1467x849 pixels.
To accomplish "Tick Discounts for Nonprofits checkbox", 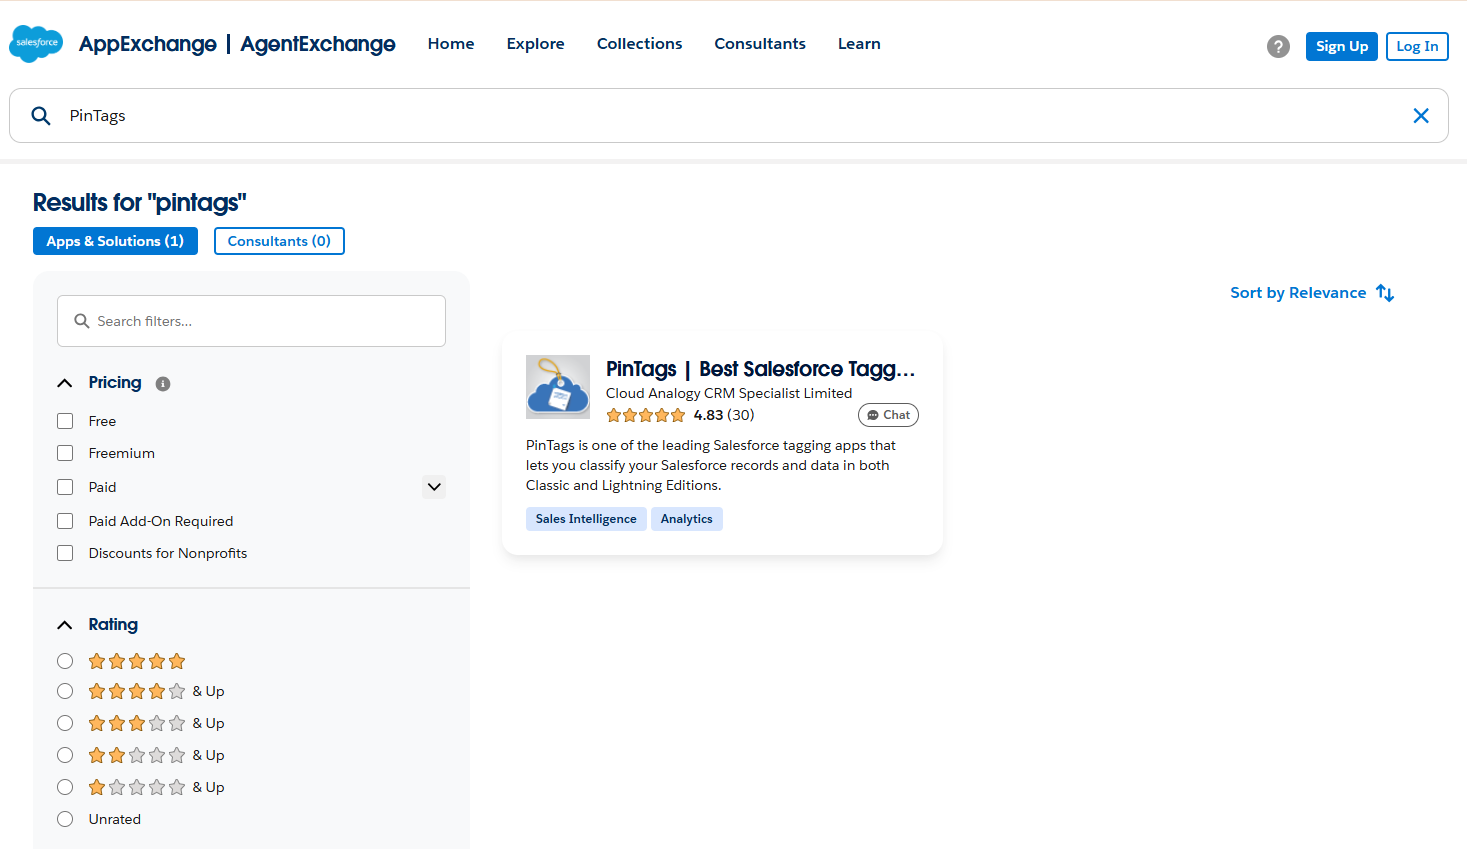I will [65, 553].
